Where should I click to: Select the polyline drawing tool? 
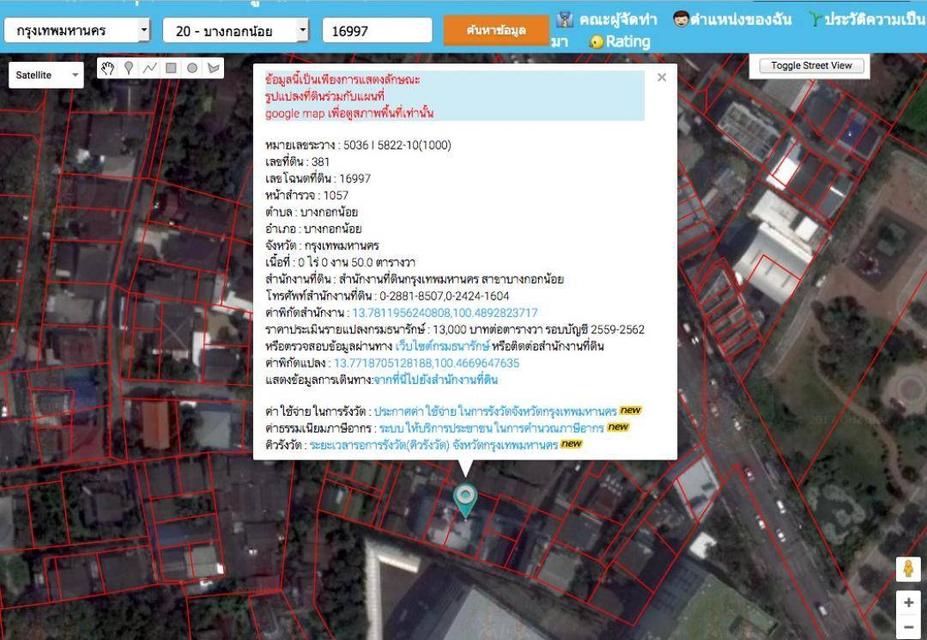150,69
